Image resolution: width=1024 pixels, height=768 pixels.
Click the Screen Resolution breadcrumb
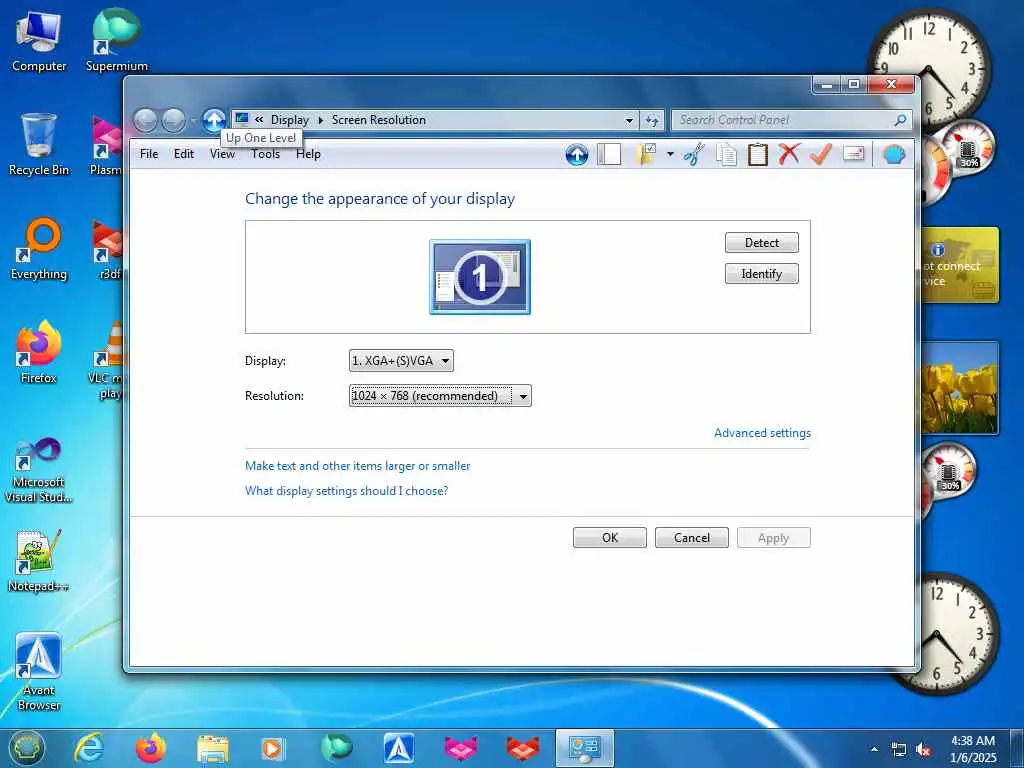point(379,120)
